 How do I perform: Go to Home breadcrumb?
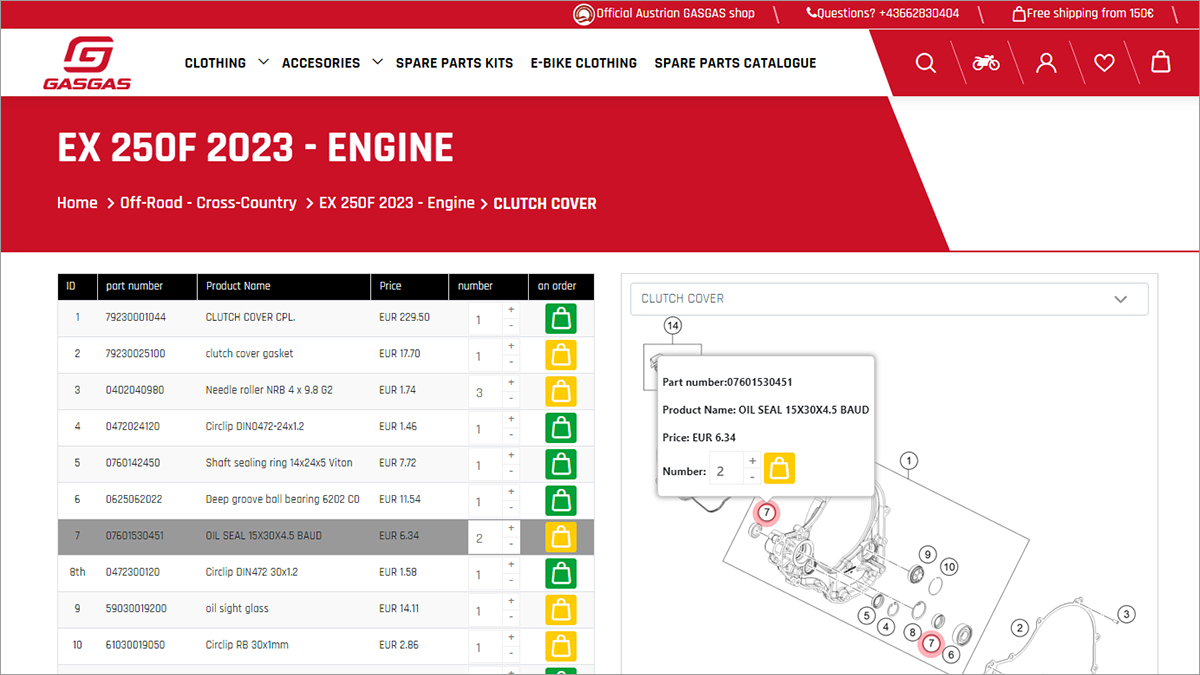click(77, 203)
